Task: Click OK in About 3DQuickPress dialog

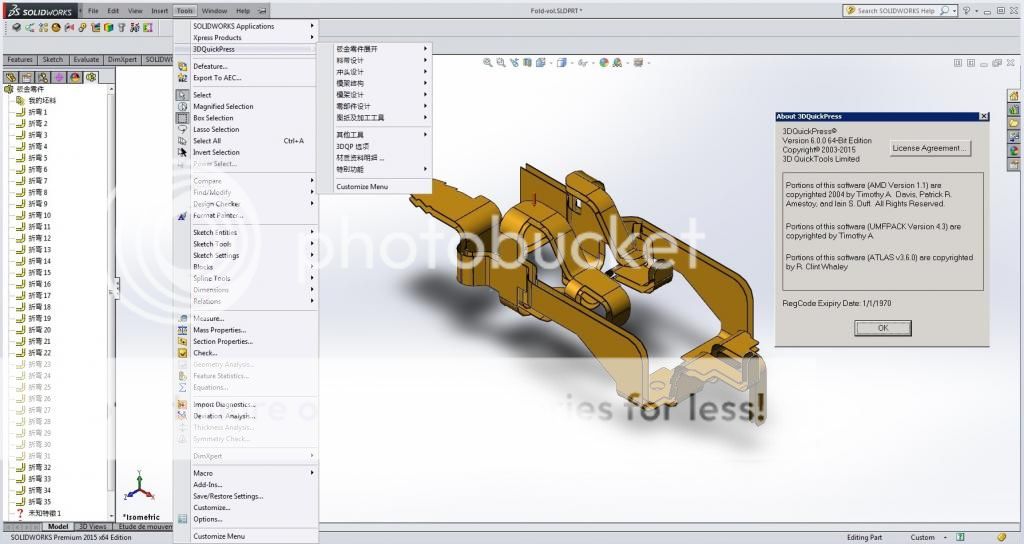Action: click(882, 328)
